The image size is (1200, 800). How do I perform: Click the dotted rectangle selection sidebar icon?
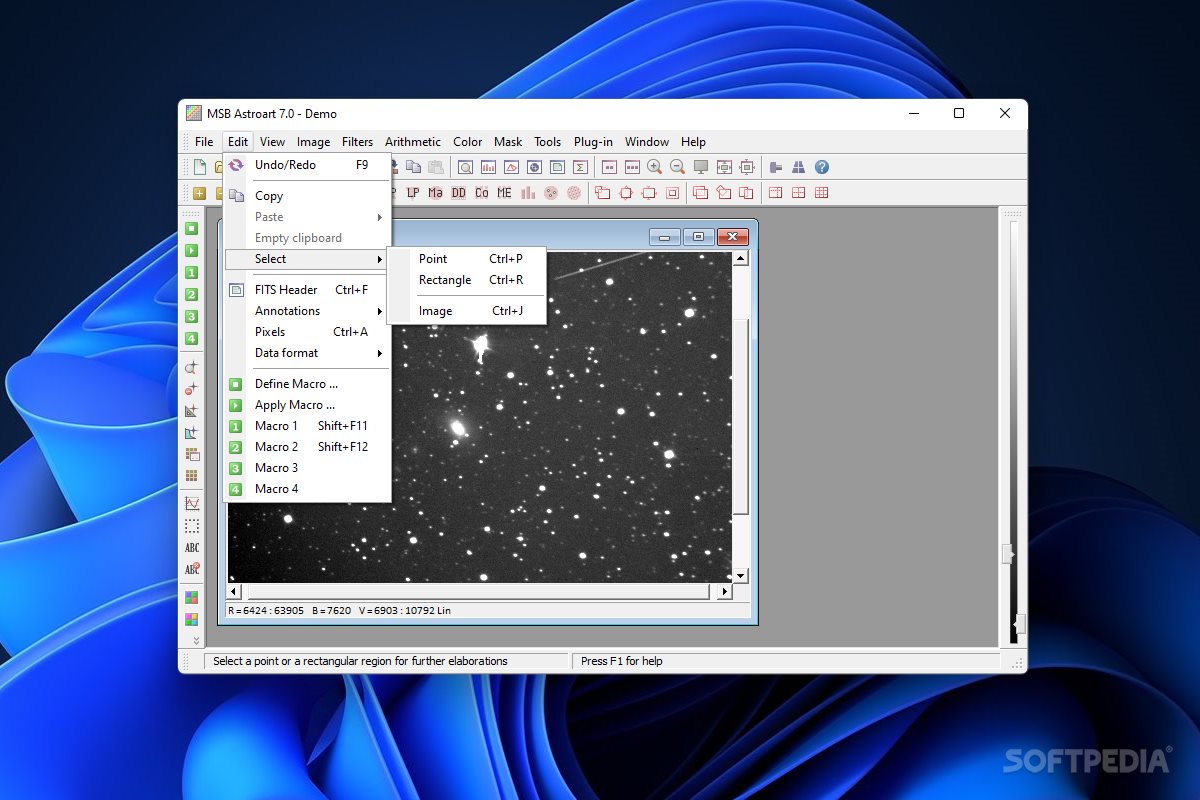coord(191,526)
